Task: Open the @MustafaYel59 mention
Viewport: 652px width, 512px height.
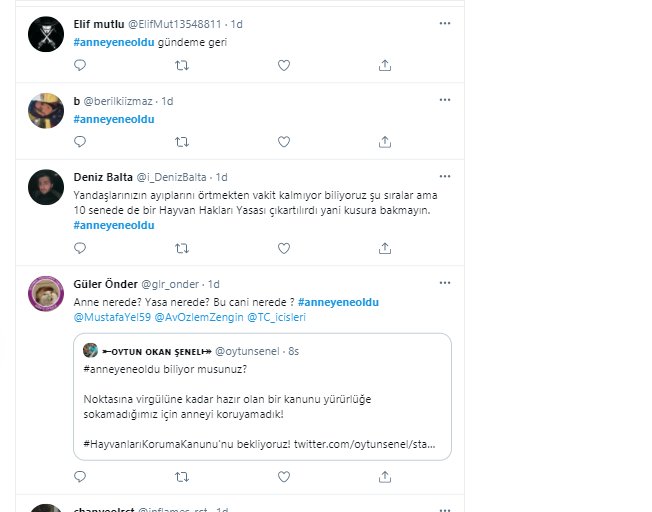Action: 112,317
